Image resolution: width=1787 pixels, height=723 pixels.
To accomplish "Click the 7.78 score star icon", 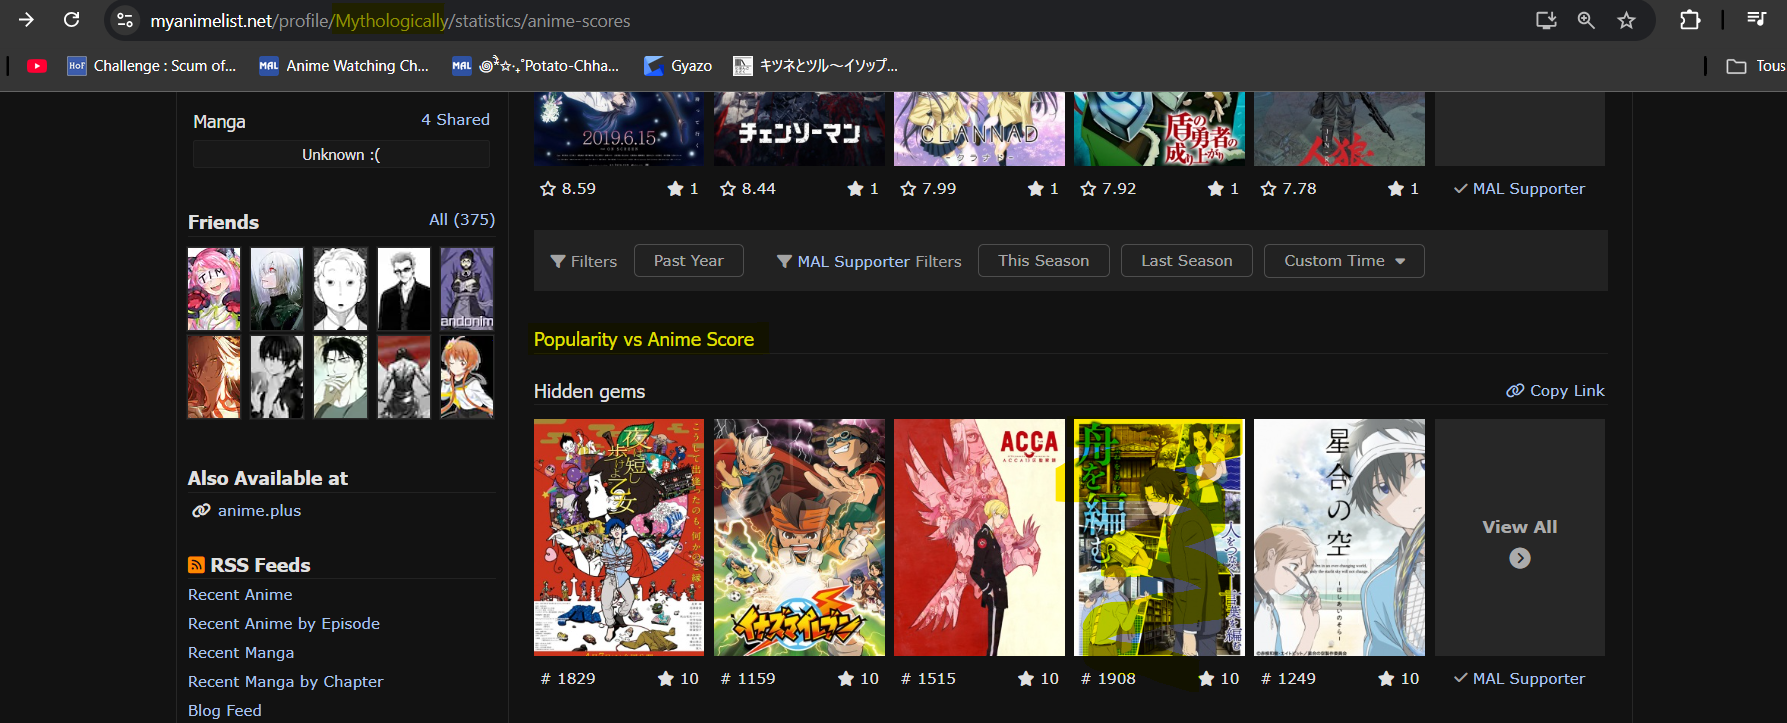I will click(x=1268, y=188).
